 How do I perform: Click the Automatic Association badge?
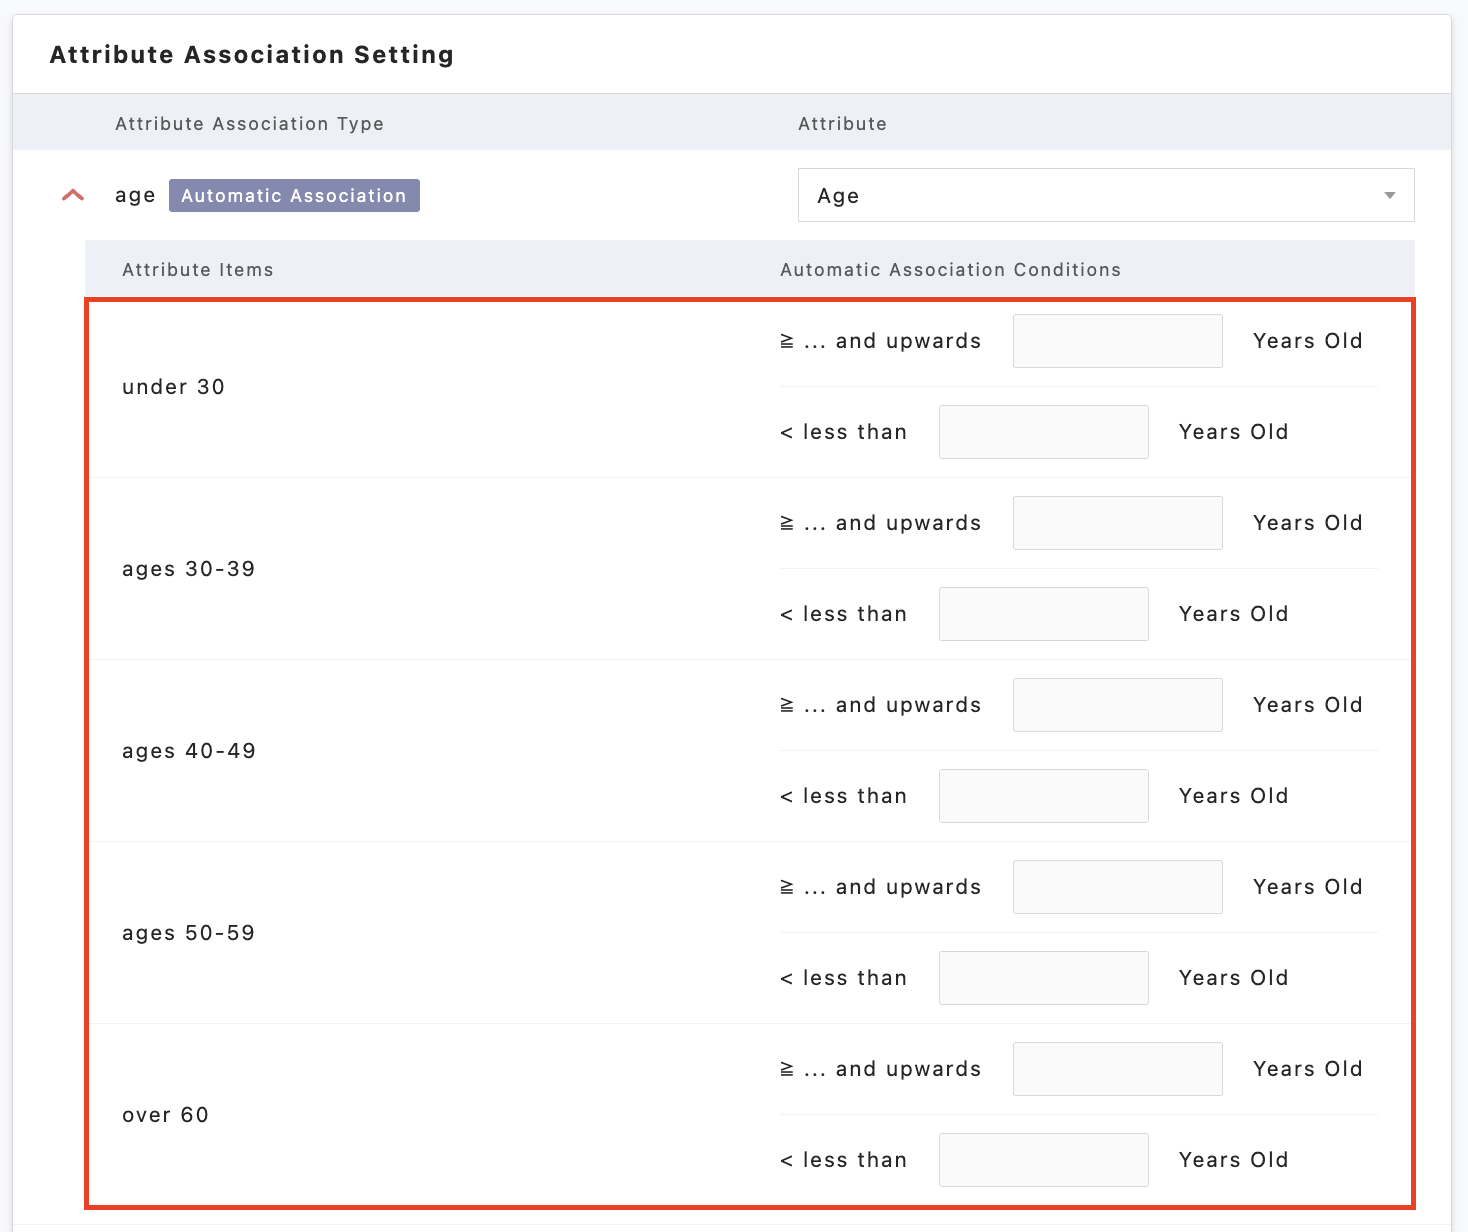(x=294, y=195)
